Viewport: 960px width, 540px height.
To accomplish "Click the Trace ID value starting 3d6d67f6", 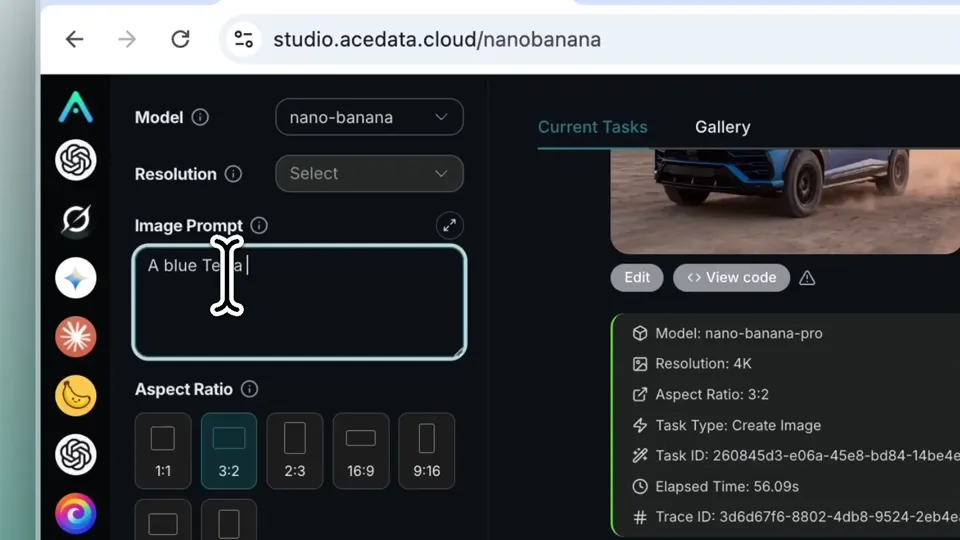I will [839, 517].
